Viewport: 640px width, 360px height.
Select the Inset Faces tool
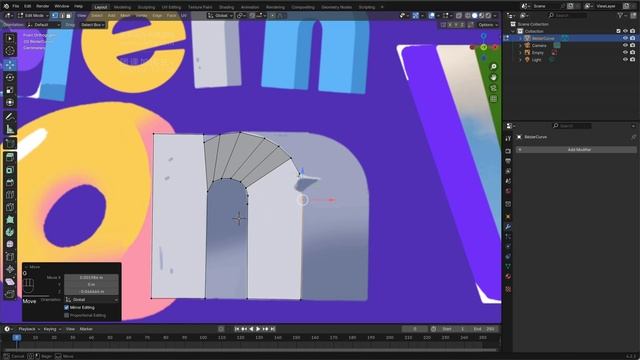[10, 170]
